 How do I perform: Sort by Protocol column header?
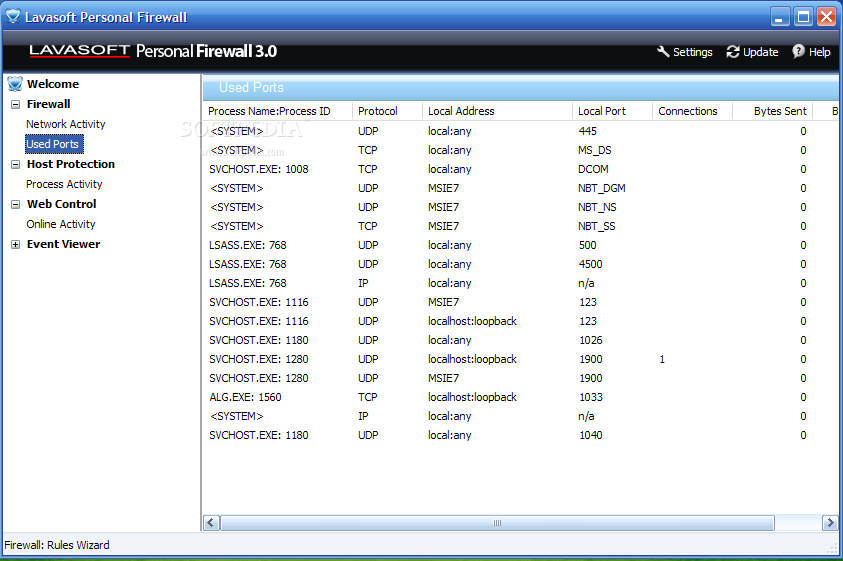point(387,111)
